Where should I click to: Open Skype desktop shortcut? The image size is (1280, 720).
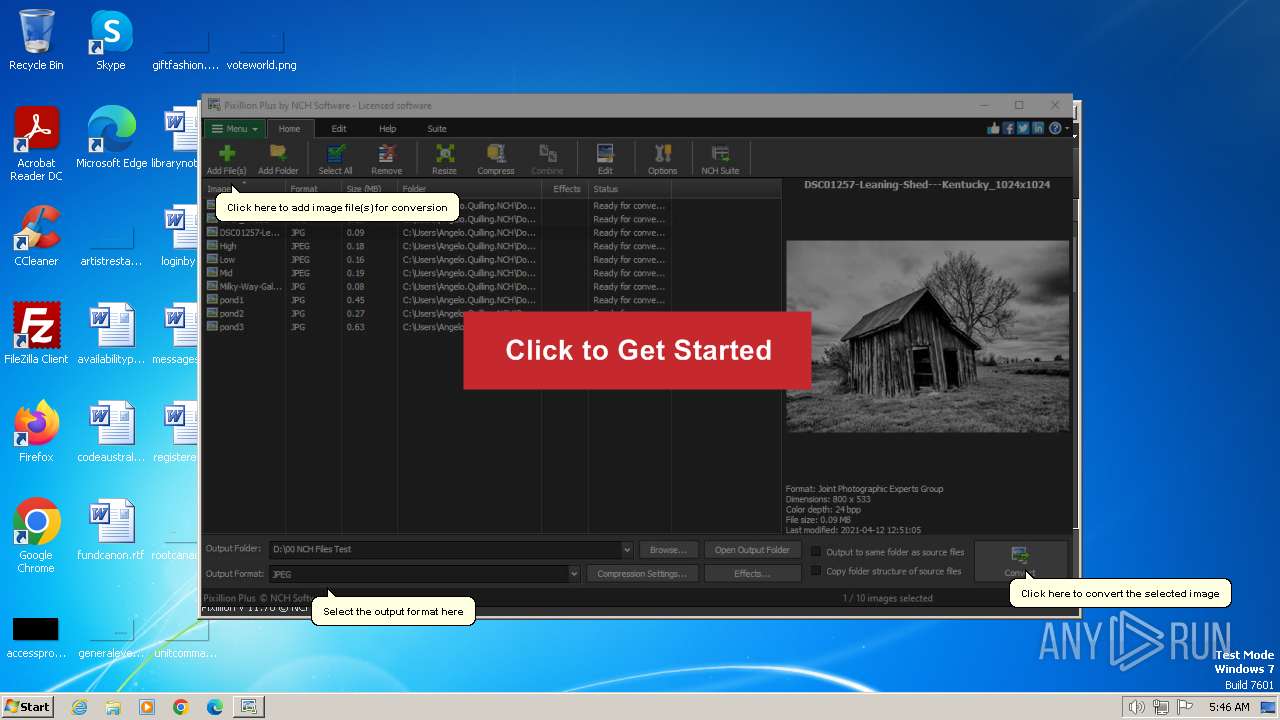pos(110,40)
